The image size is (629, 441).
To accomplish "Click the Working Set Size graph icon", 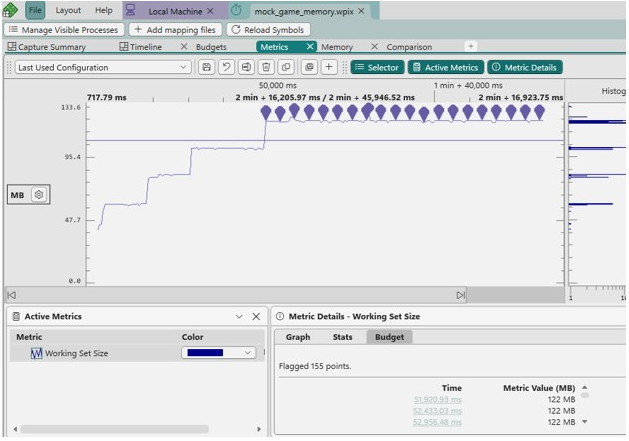I will pos(37,353).
